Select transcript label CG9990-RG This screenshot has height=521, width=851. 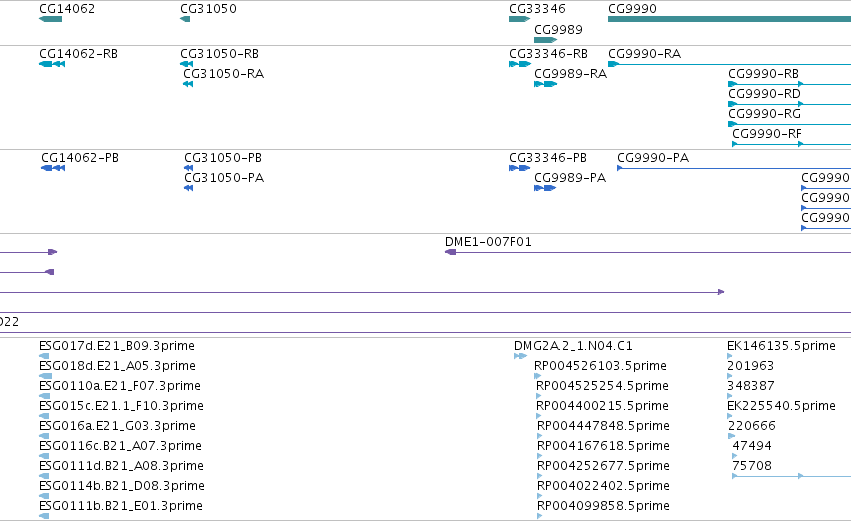click(x=764, y=114)
